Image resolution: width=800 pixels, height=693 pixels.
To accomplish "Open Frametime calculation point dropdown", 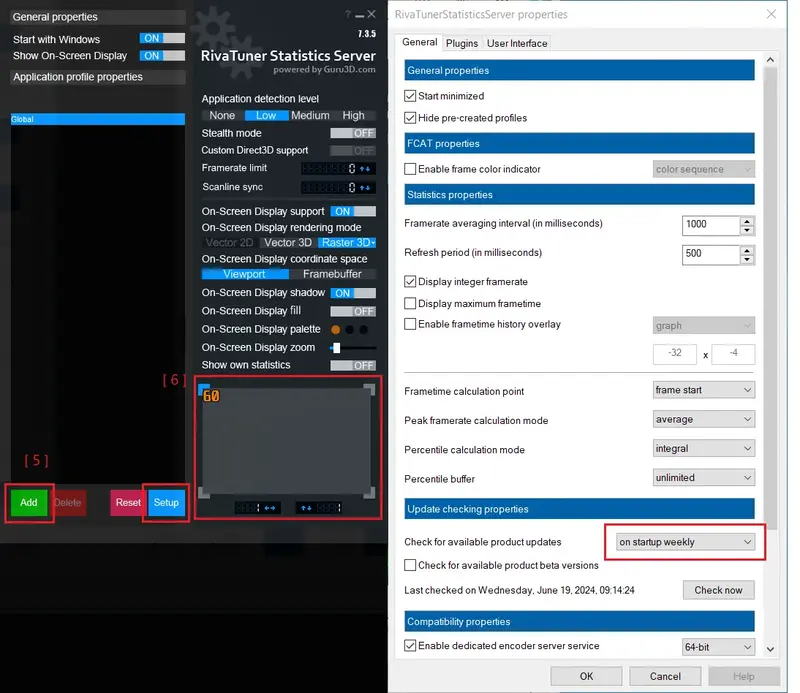I will pos(704,390).
